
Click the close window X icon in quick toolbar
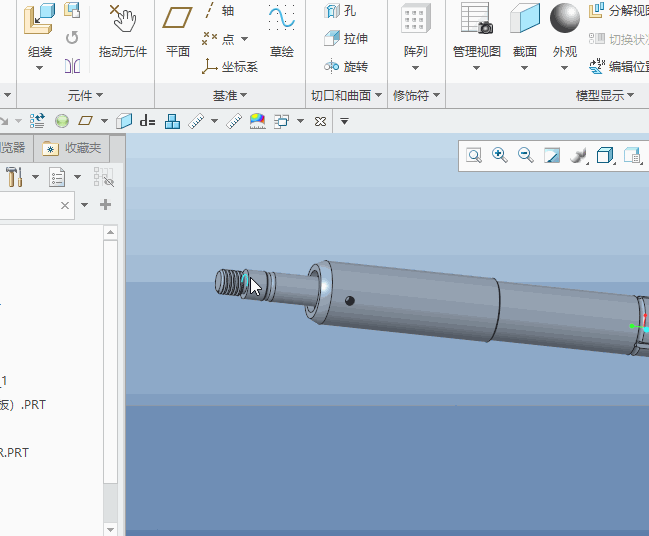[x=320, y=121]
